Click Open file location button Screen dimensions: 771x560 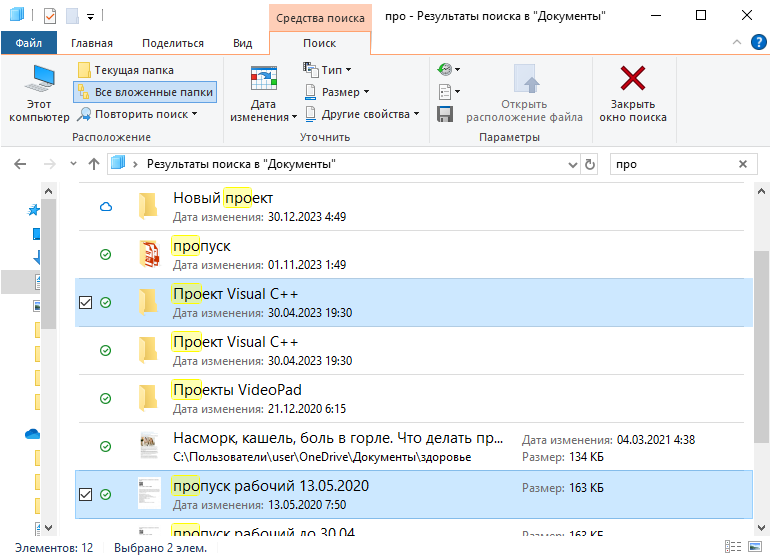point(524,93)
